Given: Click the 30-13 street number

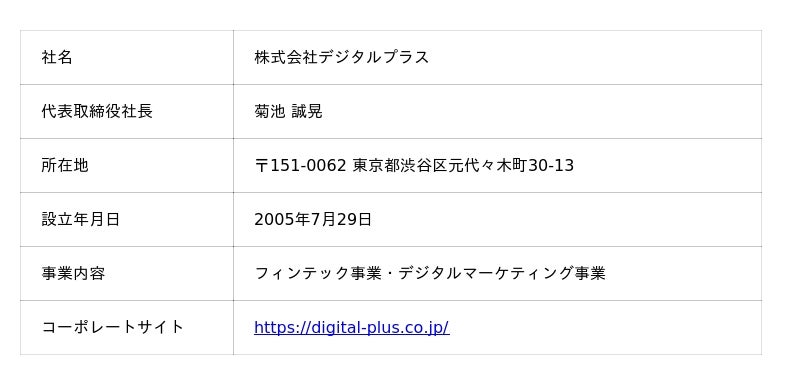Looking at the screenshot, I should tap(551, 165).
